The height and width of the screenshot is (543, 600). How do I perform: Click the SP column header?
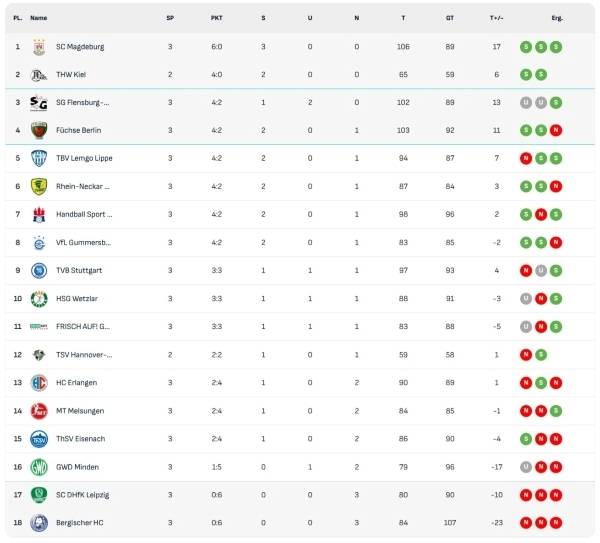click(170, 18)
